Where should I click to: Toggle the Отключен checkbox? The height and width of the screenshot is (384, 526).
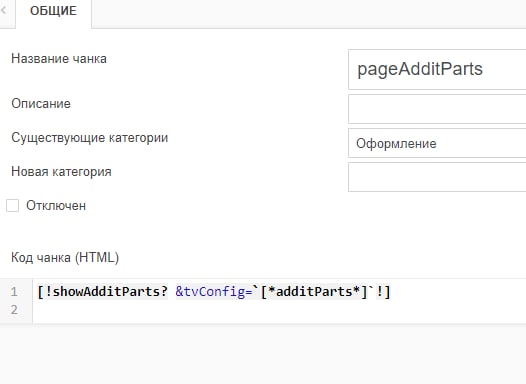pos(13,206)
